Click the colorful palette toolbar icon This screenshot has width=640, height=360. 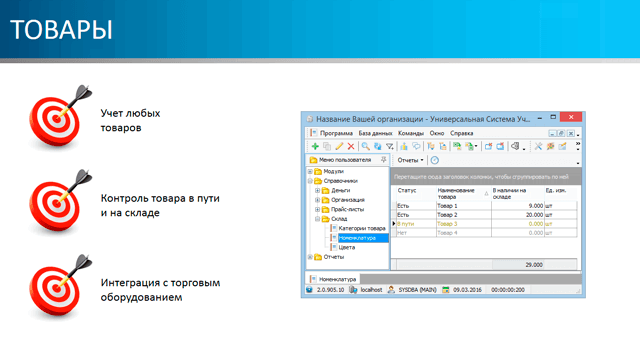pos(550,146)
